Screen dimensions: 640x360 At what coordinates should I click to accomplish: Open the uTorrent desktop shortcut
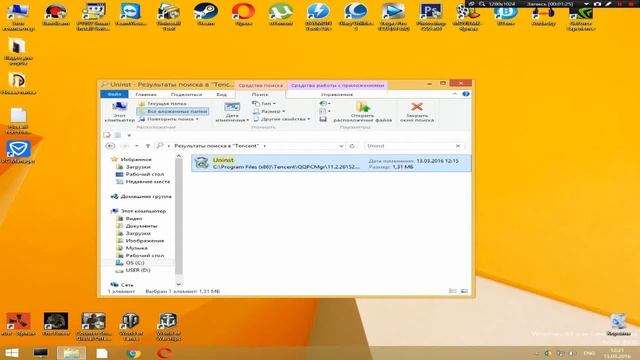click(281, 15)
